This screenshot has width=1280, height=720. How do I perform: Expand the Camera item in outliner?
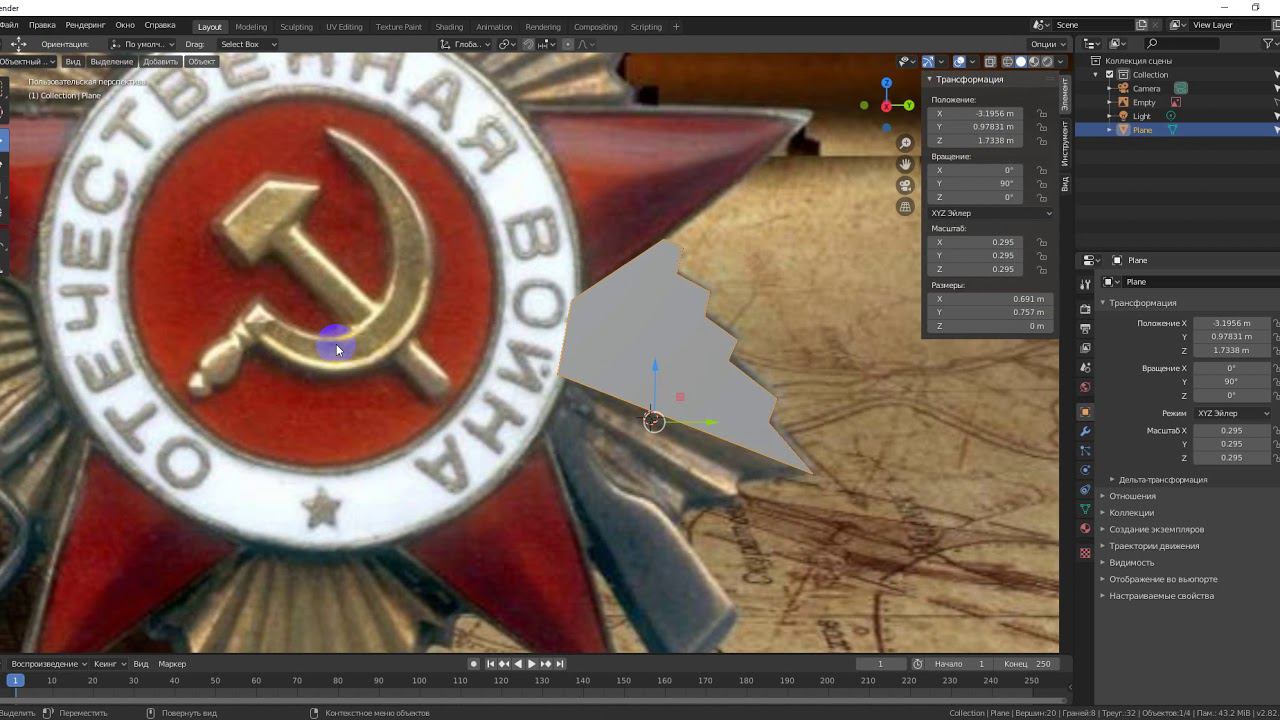tap(1109, 89)
